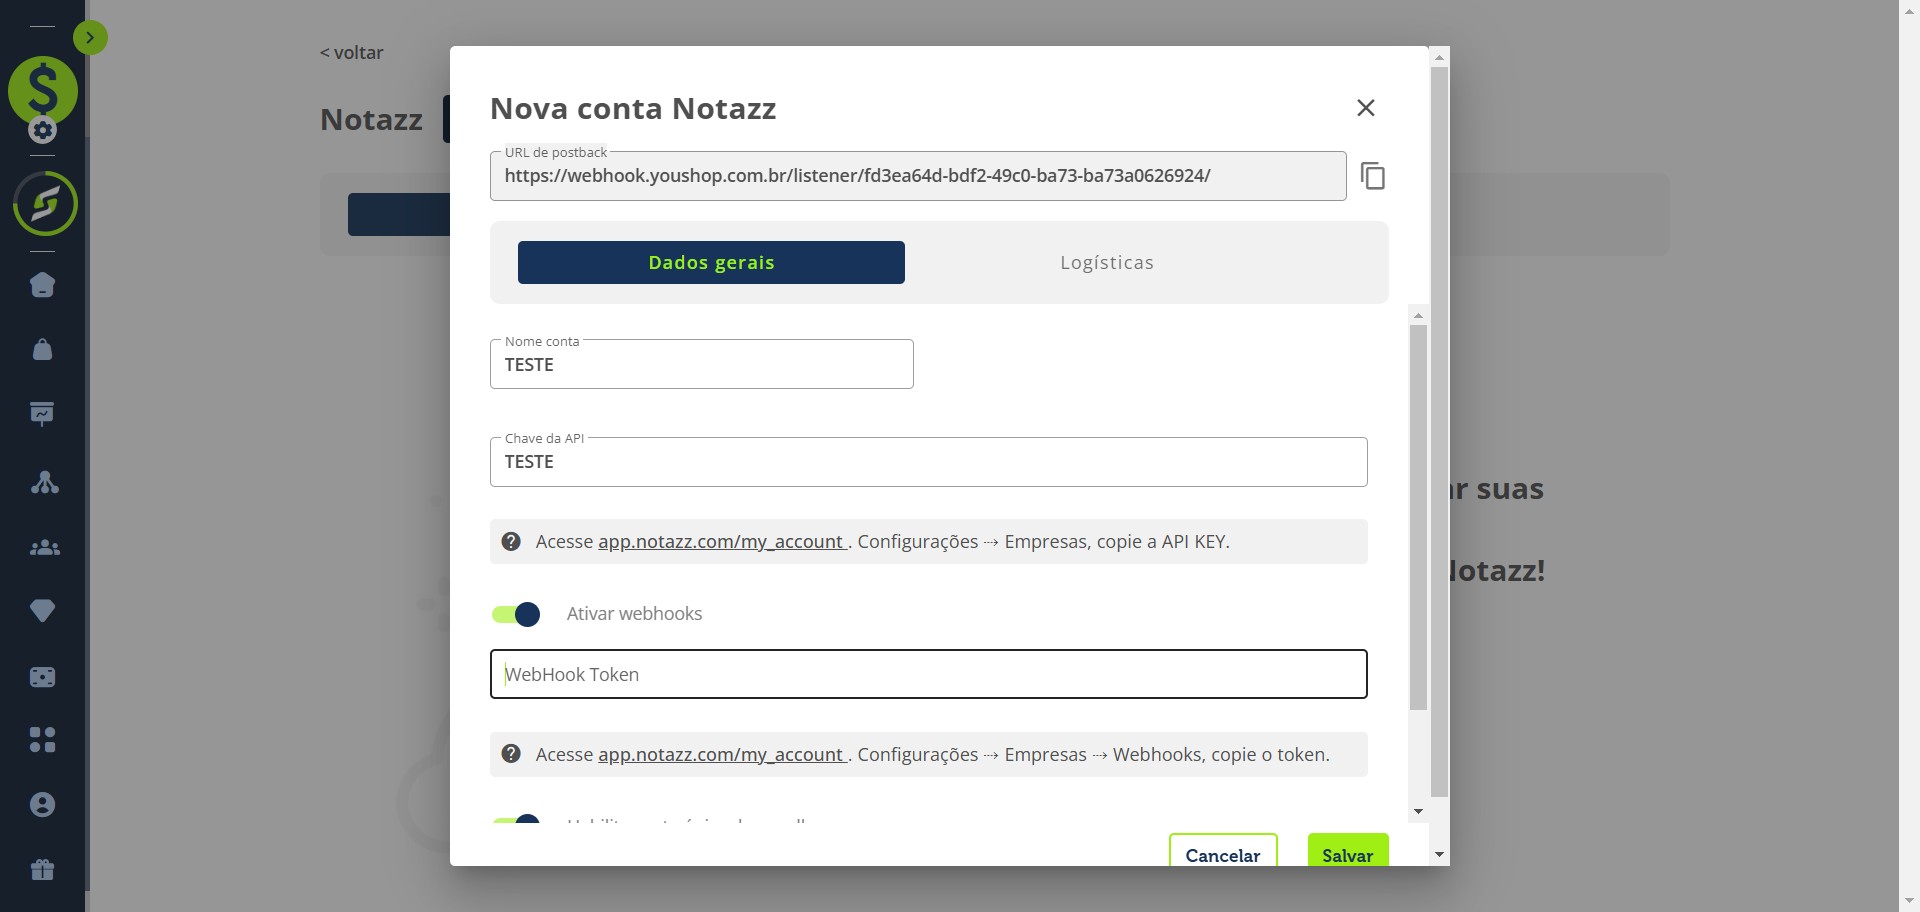Open the shopping bag sidebar icon
This screenshot has width=1920, height=912.
42,349
